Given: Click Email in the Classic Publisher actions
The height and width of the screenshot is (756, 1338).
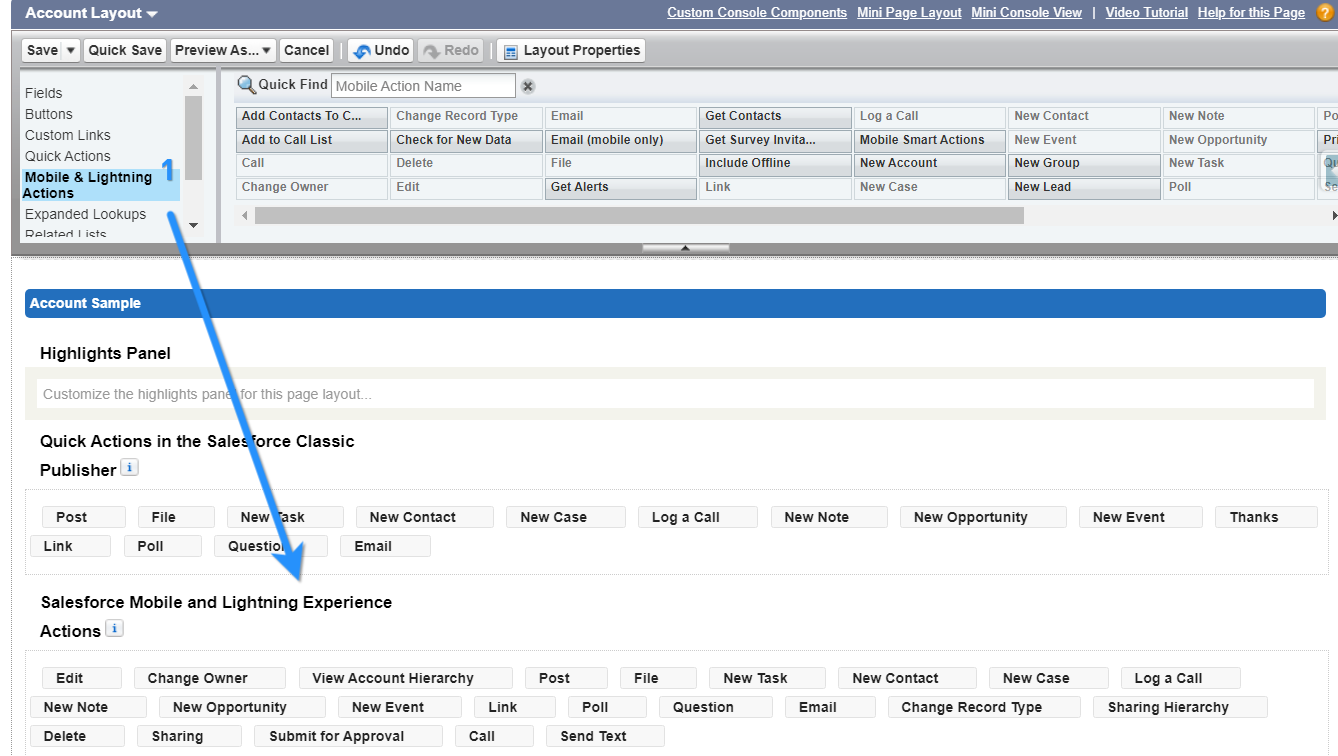Looking at the screenshot, I should [x=385, y=546].
